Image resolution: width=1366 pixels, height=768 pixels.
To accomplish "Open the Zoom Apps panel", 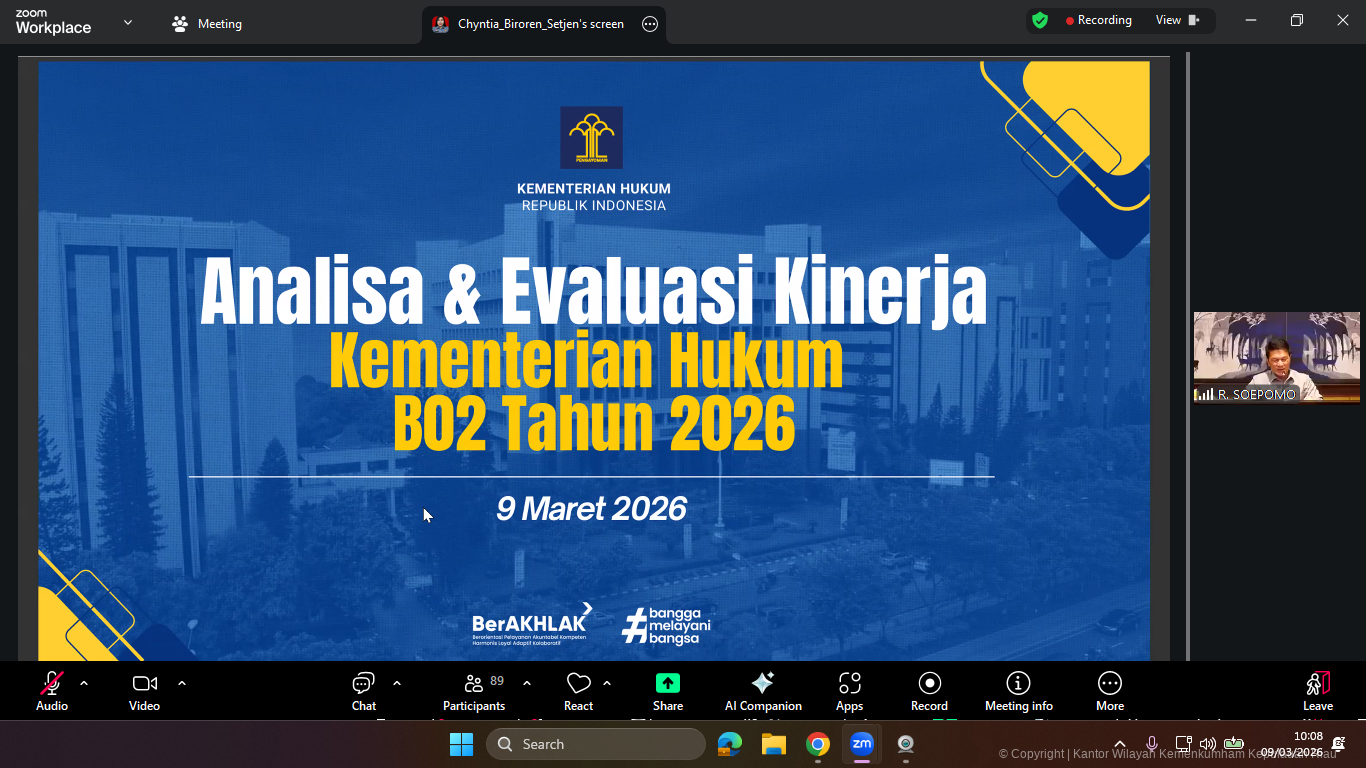I will (x=849, y=691).
